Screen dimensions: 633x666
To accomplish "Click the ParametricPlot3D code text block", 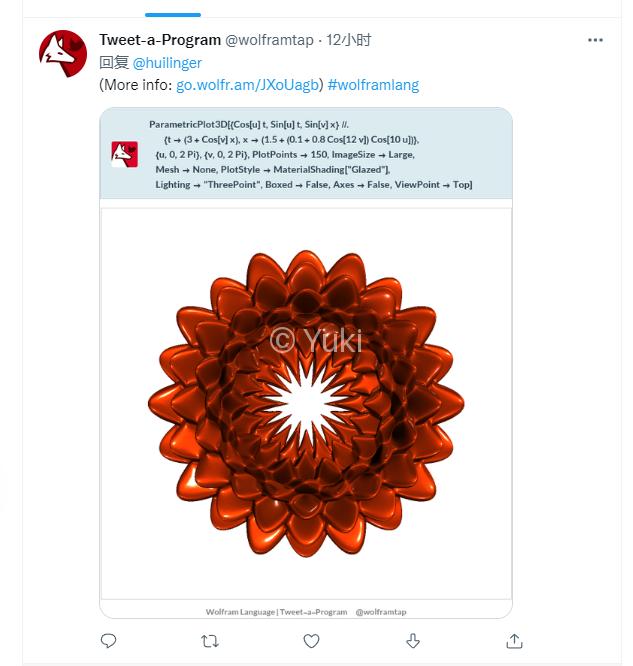I will tap(310, 154).
